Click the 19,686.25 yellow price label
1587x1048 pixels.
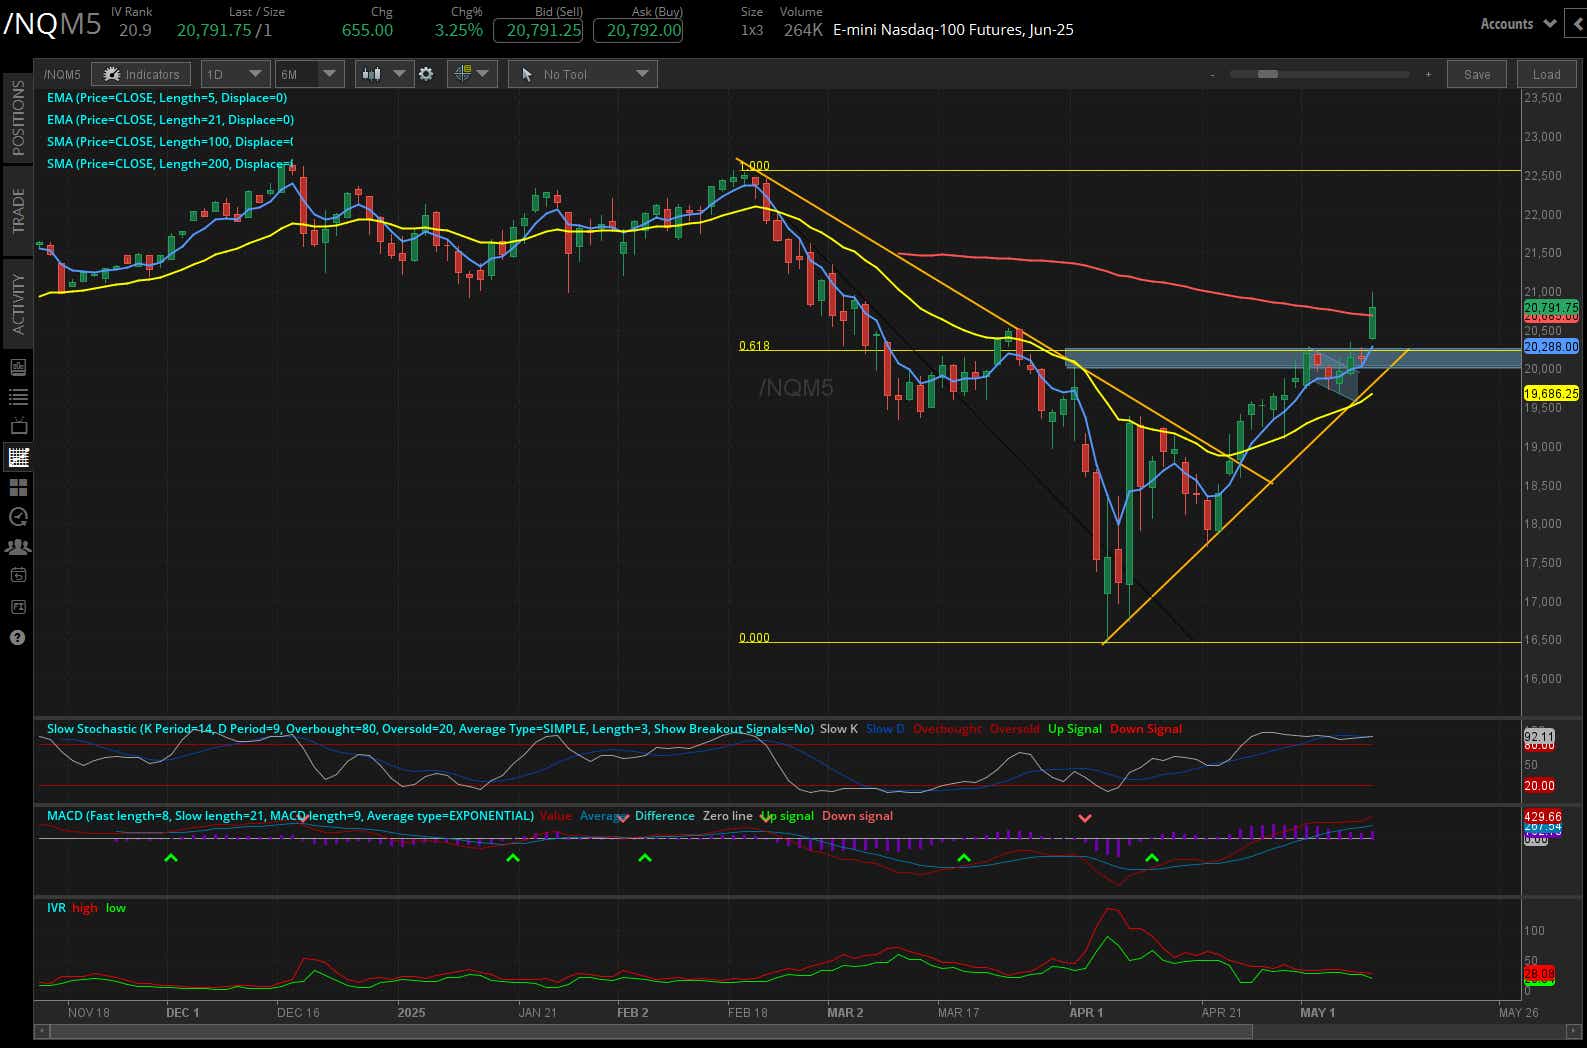click(1551, 394)
